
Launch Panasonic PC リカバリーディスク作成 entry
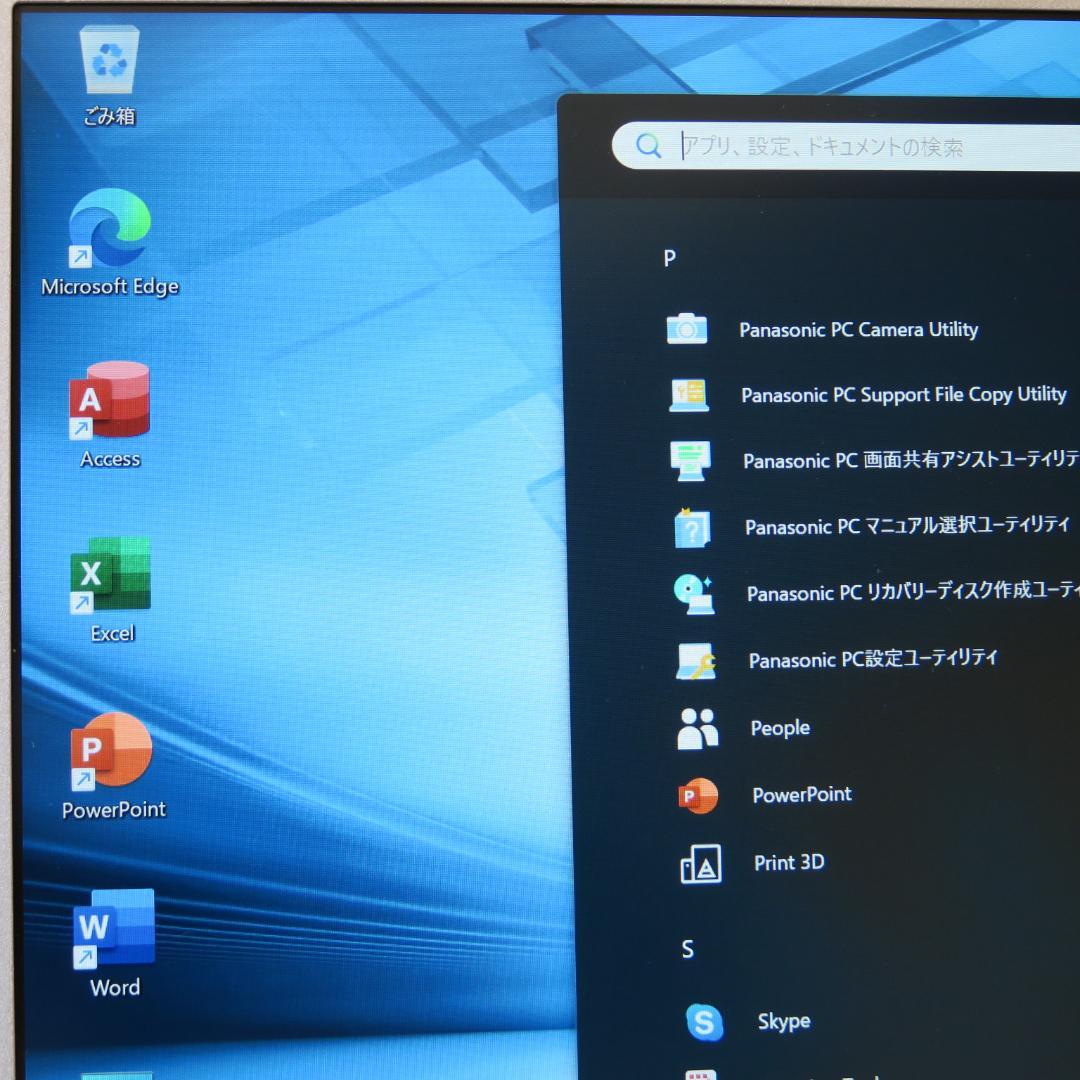point(913,592)
